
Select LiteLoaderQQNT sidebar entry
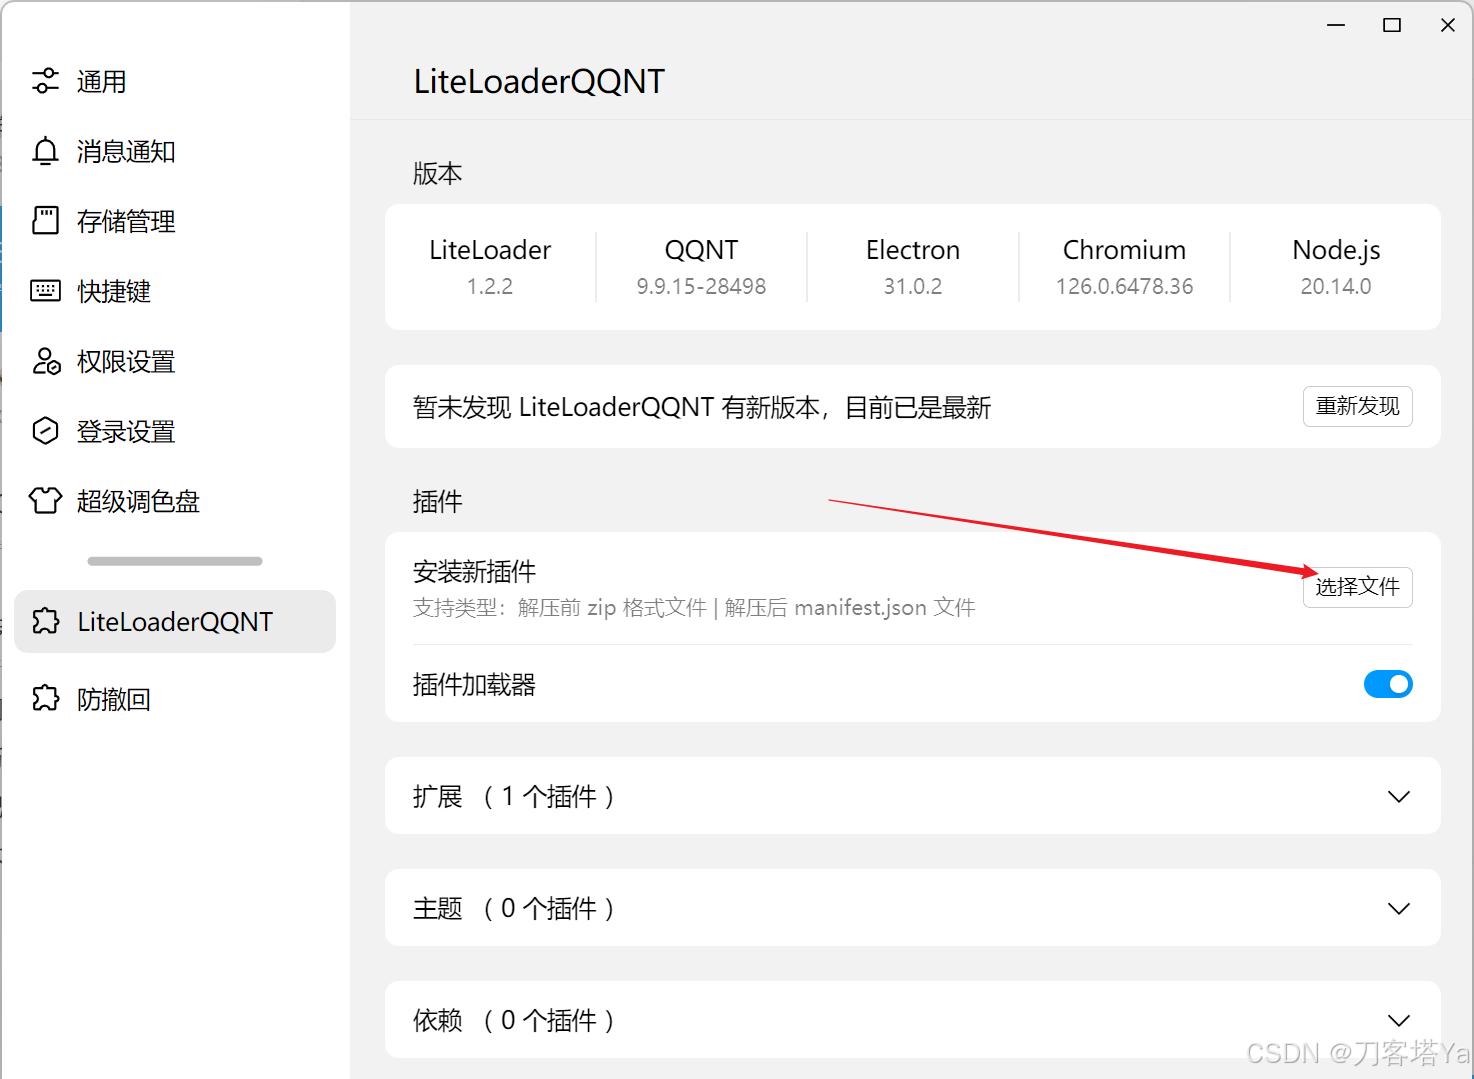point(175,621)
